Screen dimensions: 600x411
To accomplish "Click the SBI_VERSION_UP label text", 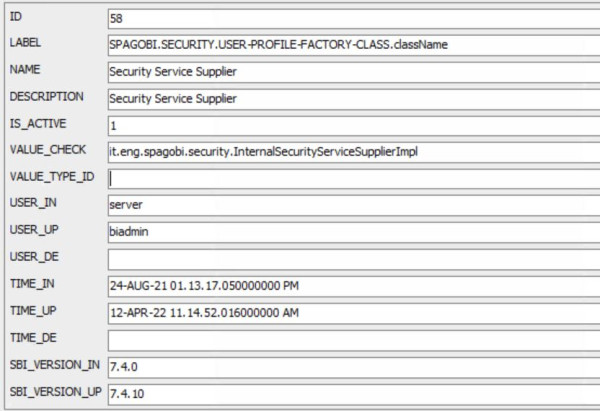I will (x=55, y=392).
